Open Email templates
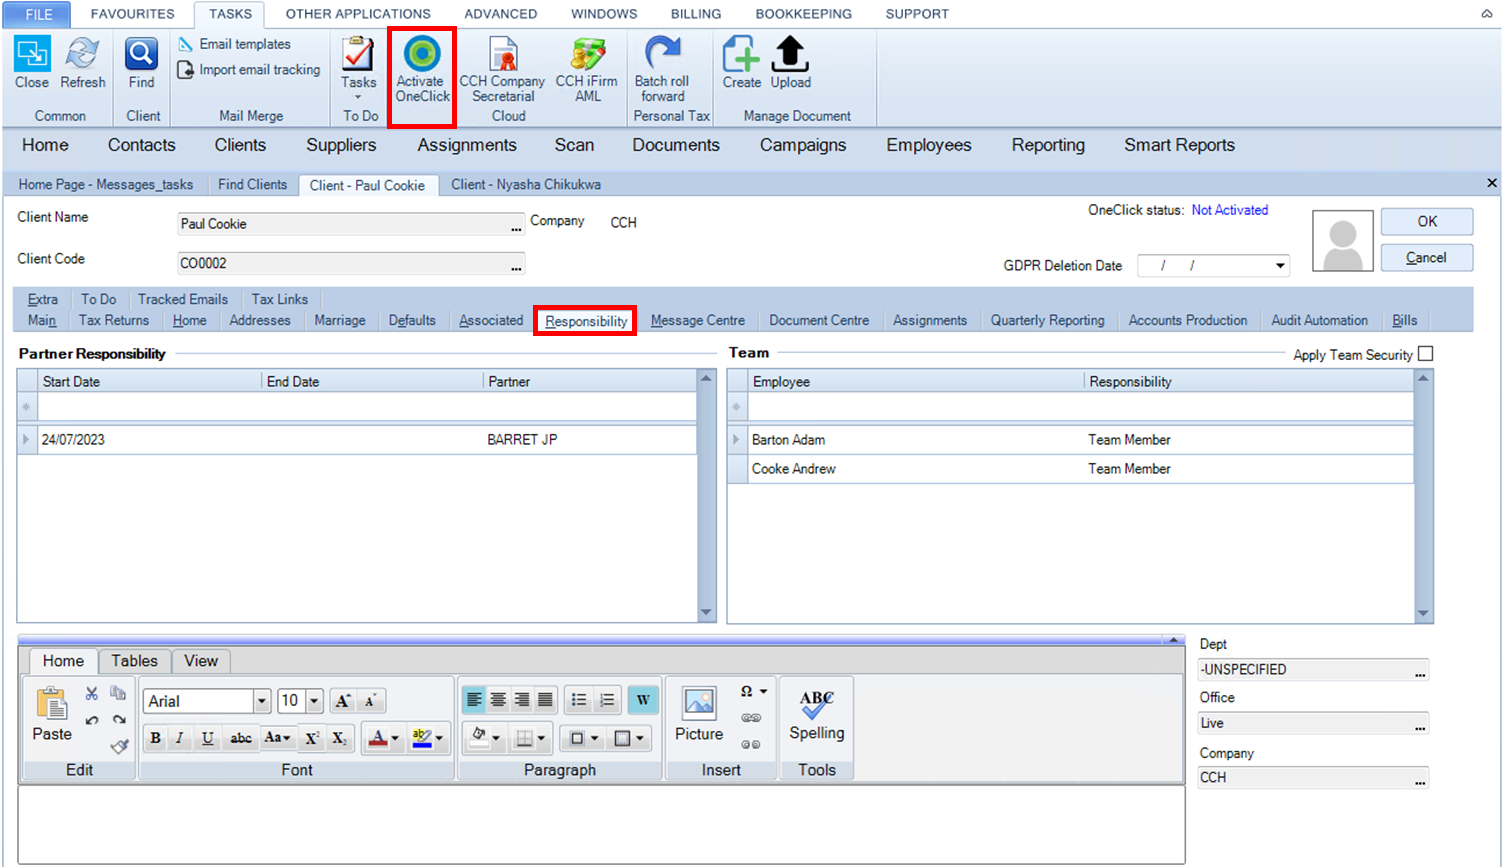 pyautogui.click(x=235, y=44)
